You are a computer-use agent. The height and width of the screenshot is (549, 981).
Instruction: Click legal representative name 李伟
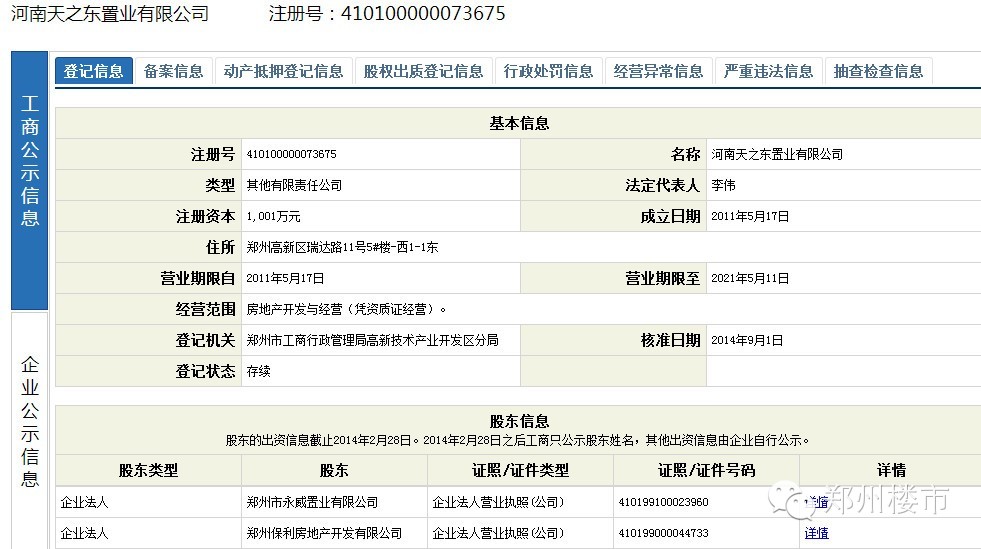[723, 185]
